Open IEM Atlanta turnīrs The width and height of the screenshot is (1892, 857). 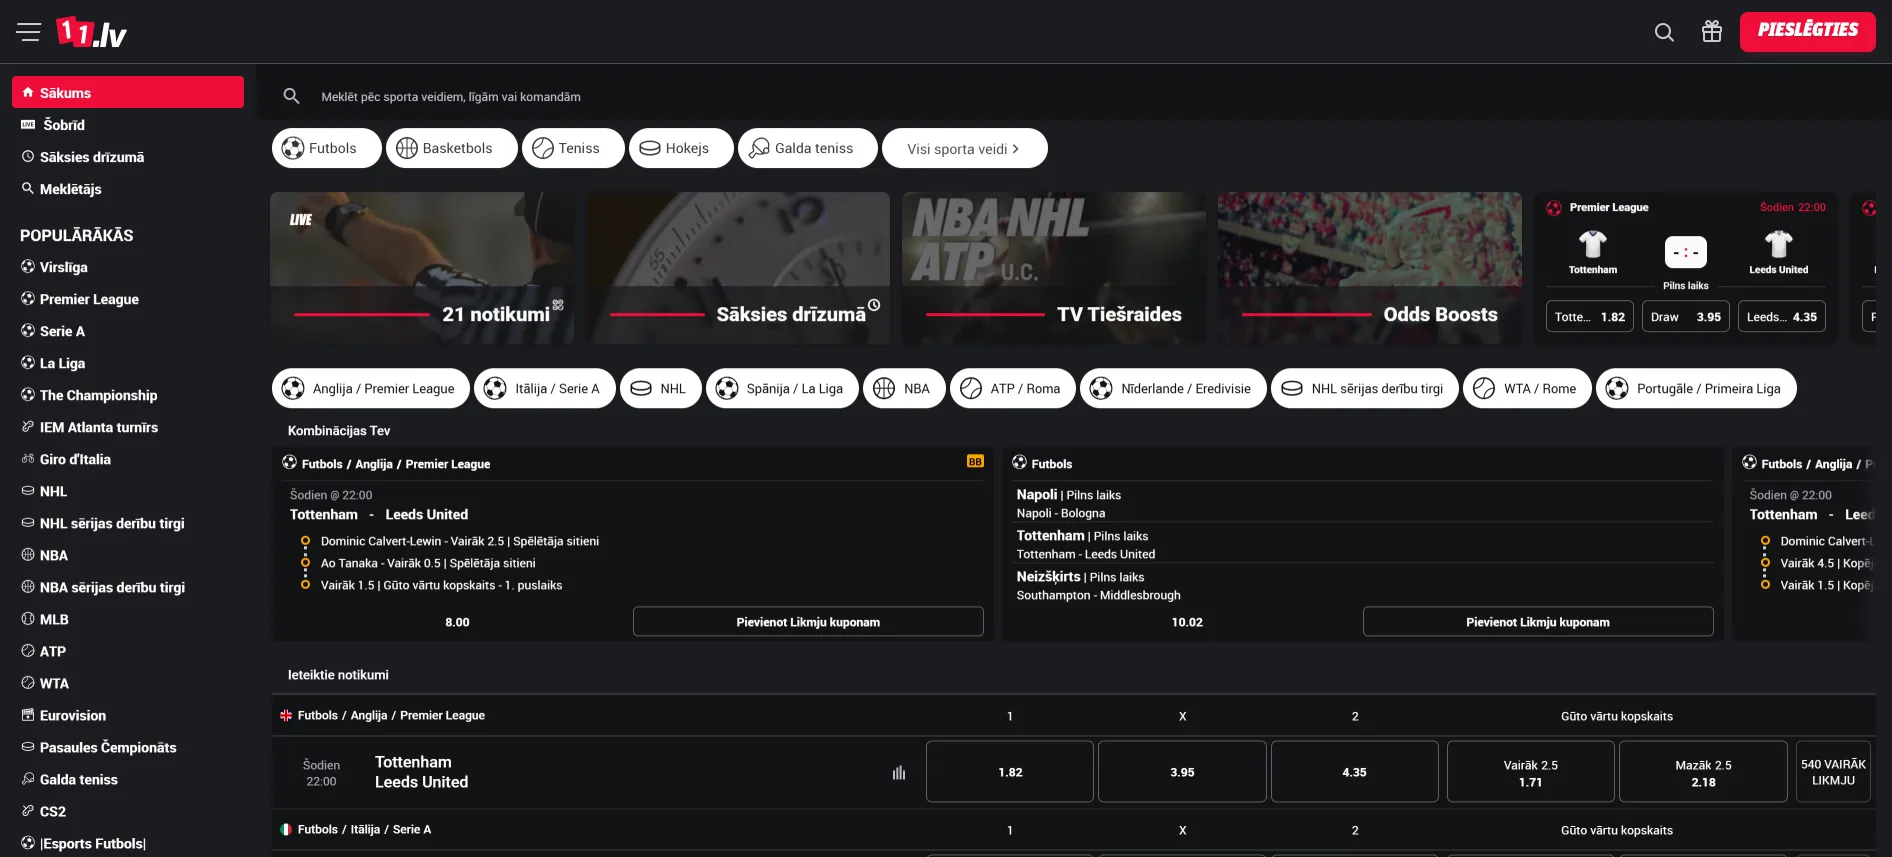pos(128,427)
